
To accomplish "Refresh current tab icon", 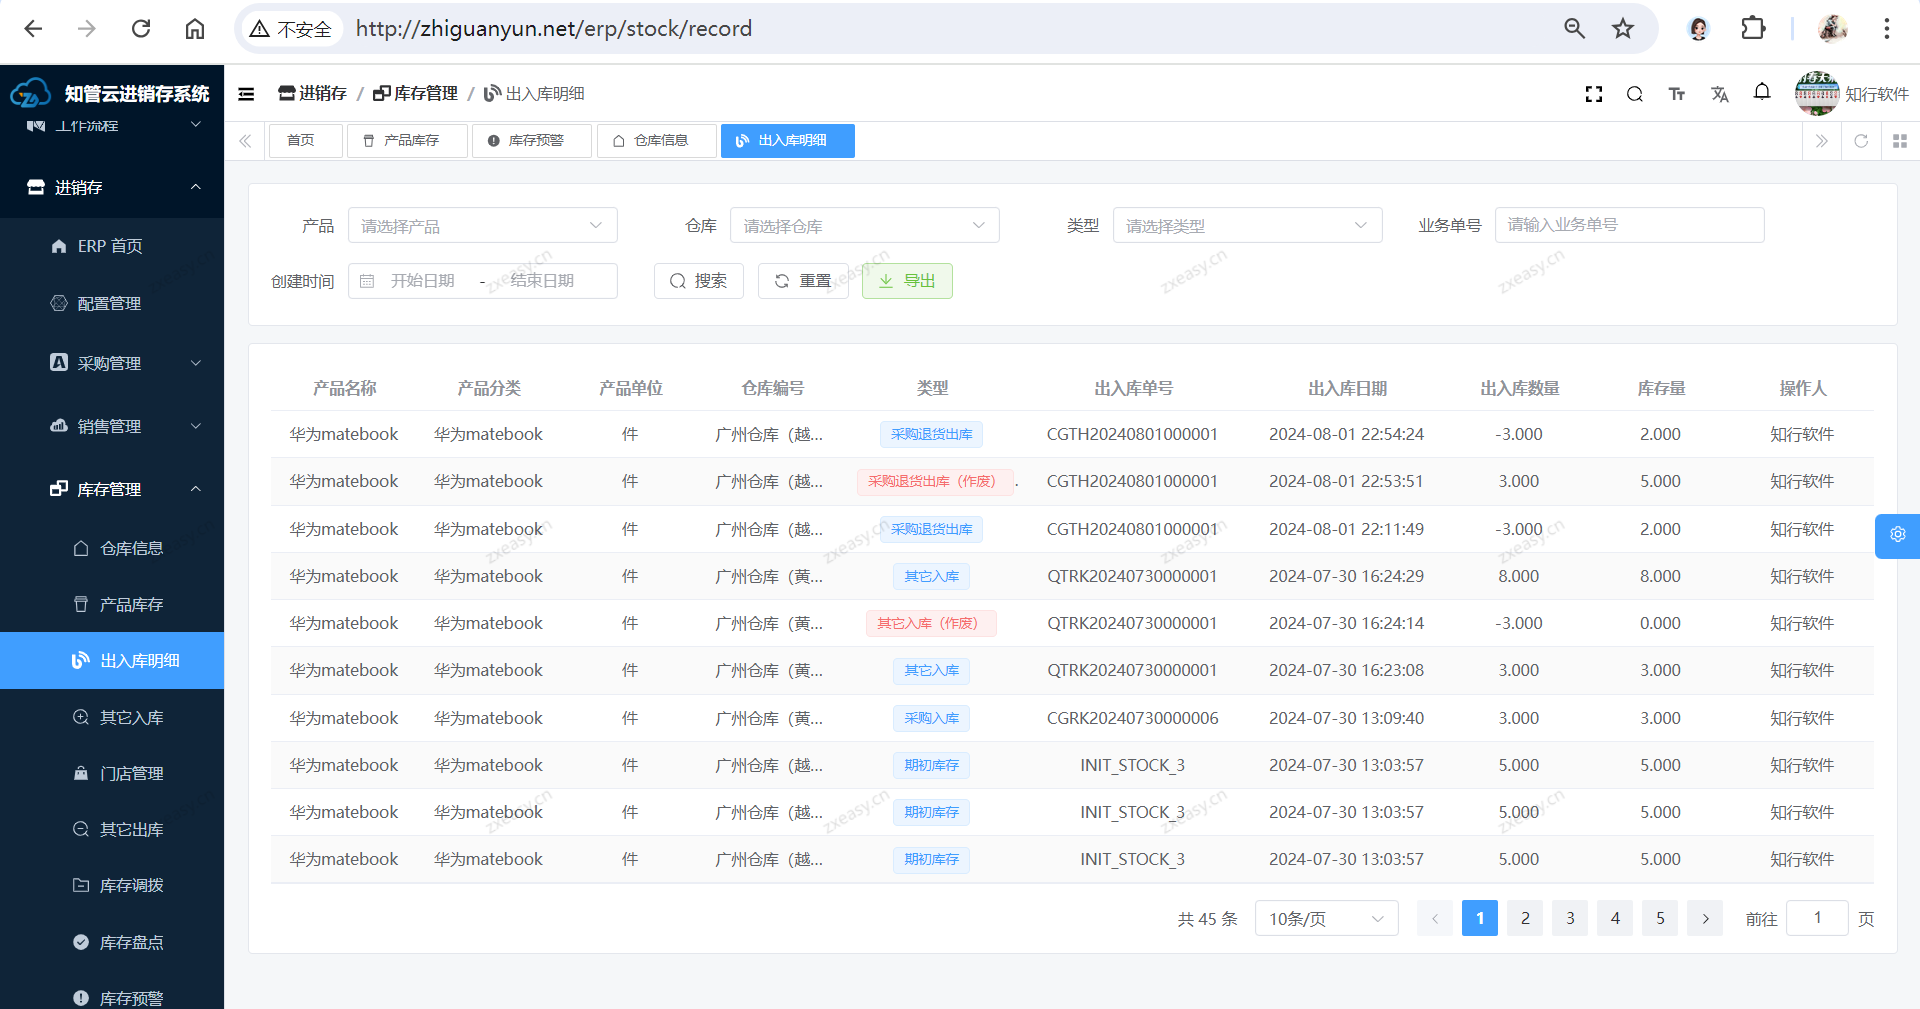I will pos(1861,141).
